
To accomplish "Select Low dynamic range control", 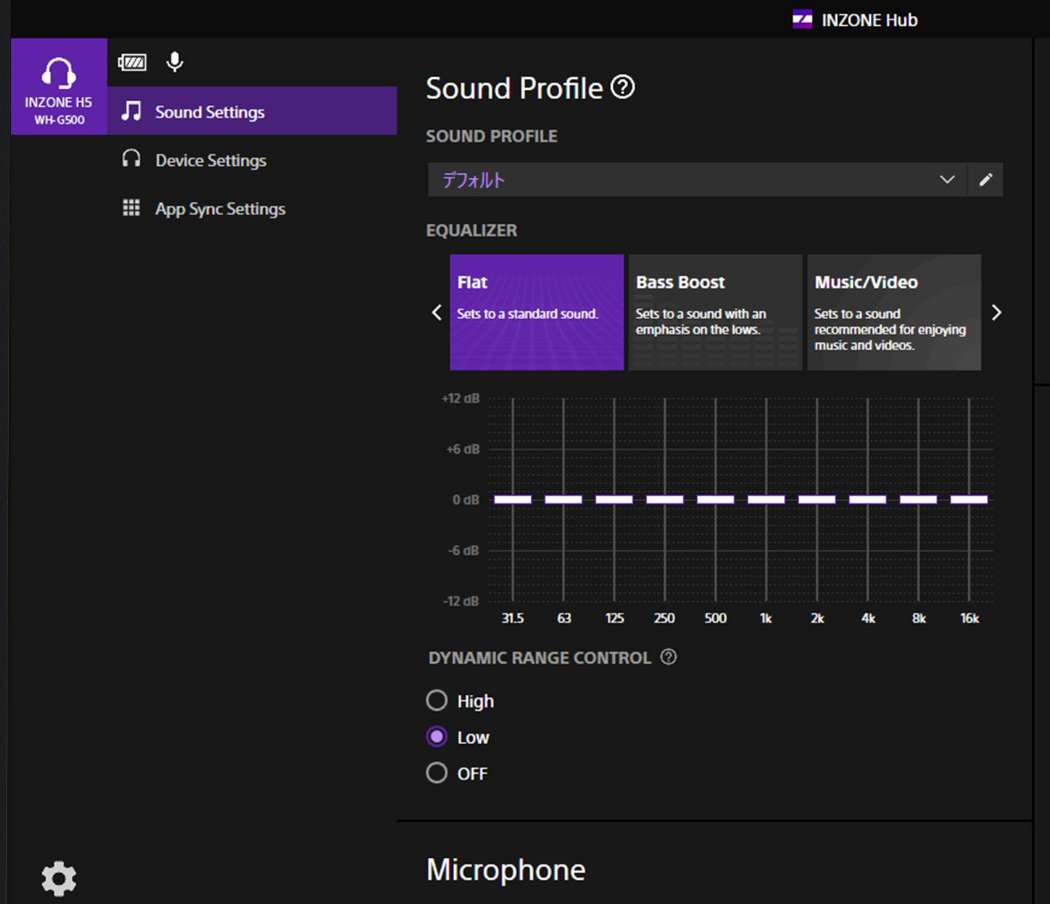I will pos(437,737).
